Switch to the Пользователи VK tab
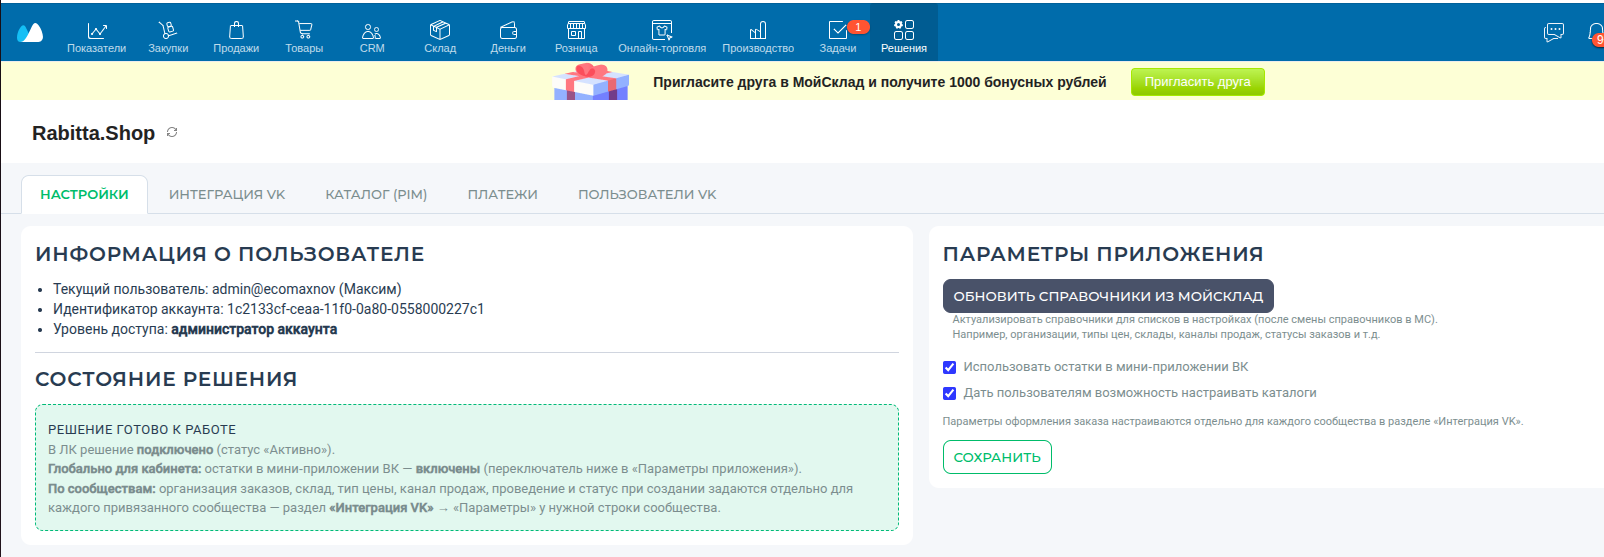 tap(647, 194)
